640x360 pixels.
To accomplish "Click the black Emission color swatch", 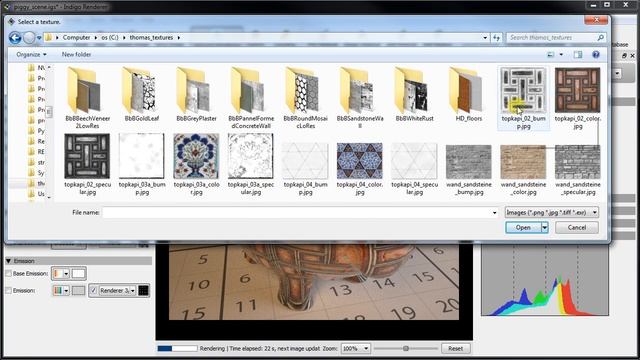I will tap(143, 291).
